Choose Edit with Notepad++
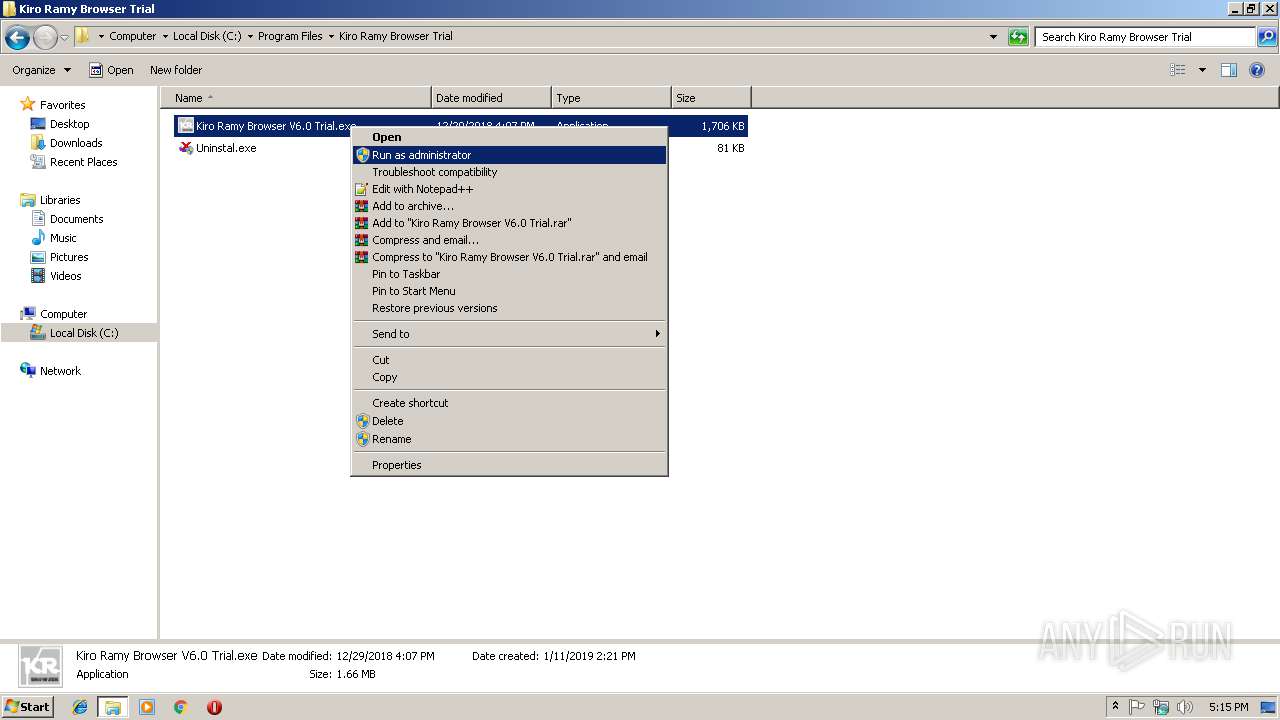The width and height of the screenshot is (1280, 720). coord(509,189)
